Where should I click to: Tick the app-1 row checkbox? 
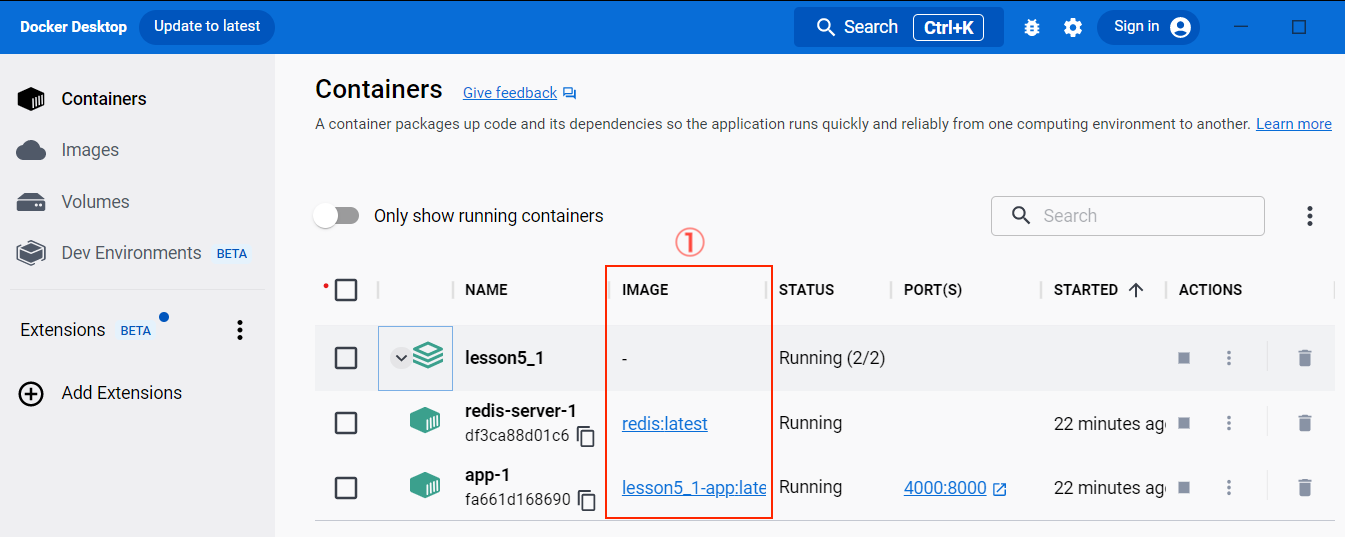coord(346,488)
